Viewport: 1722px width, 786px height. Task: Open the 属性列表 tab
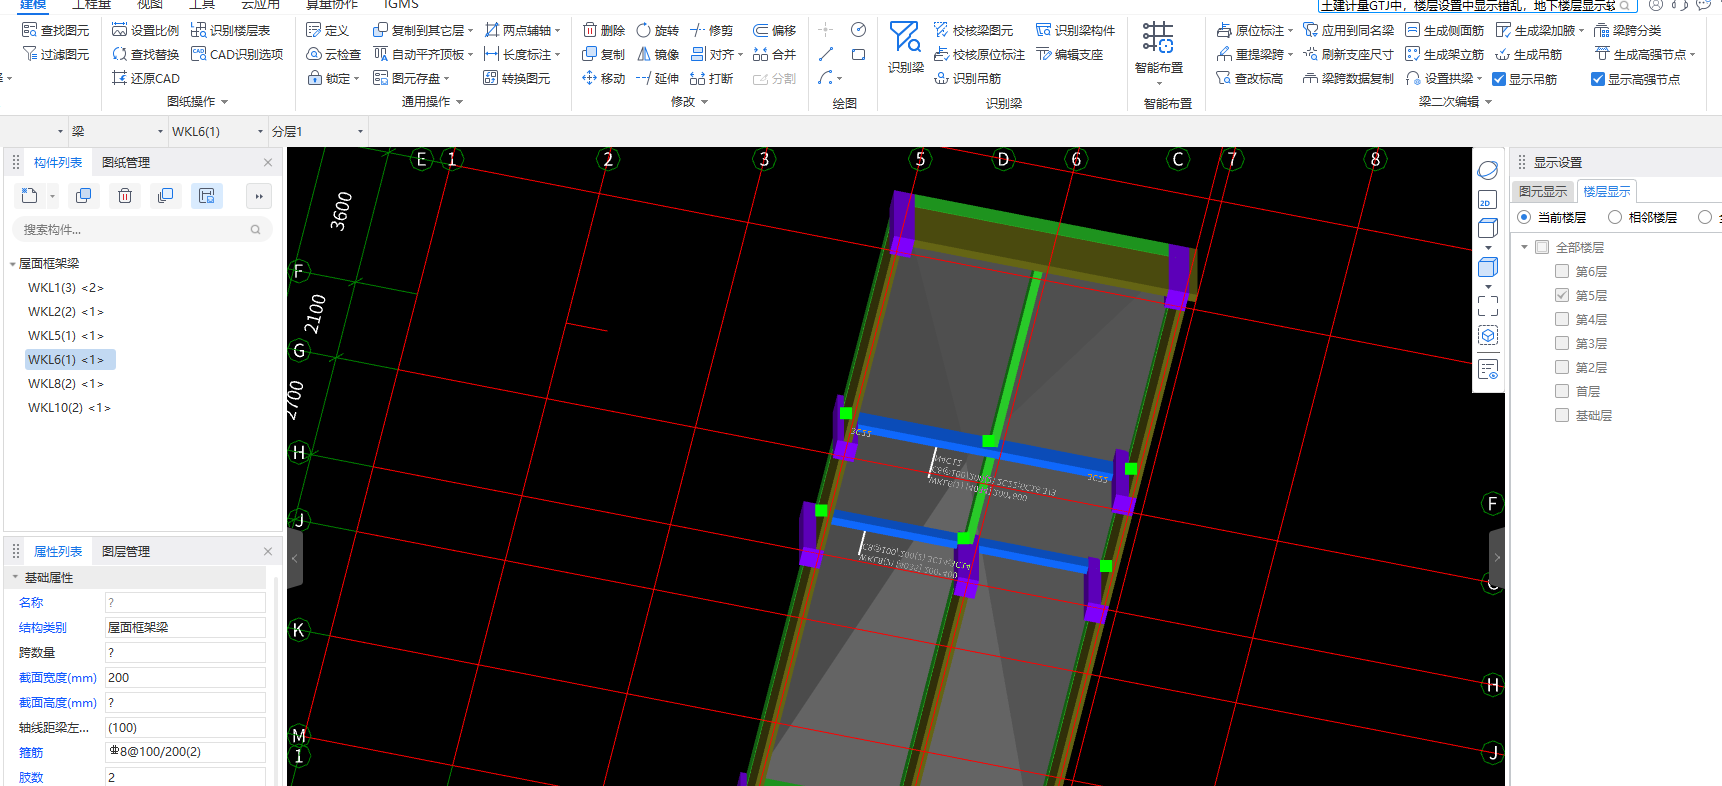coord(58,551)
